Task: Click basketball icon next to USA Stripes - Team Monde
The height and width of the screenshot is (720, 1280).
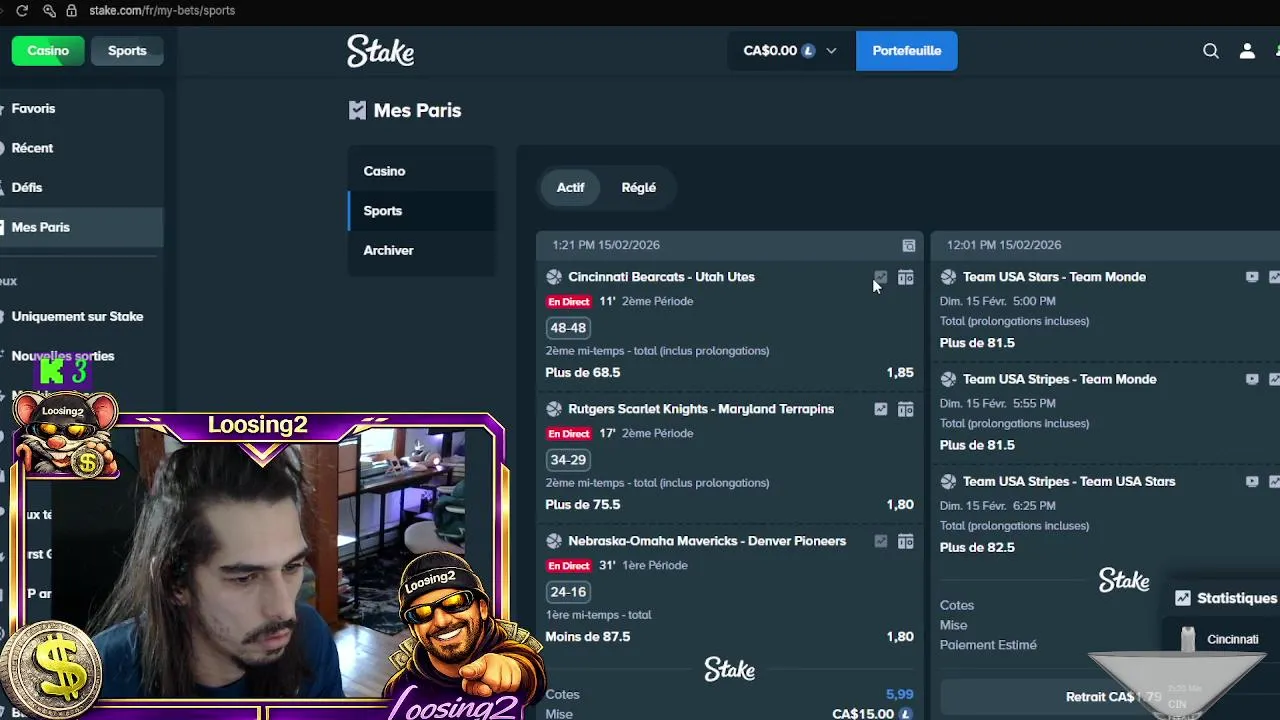Action: (x=948, y=379)
